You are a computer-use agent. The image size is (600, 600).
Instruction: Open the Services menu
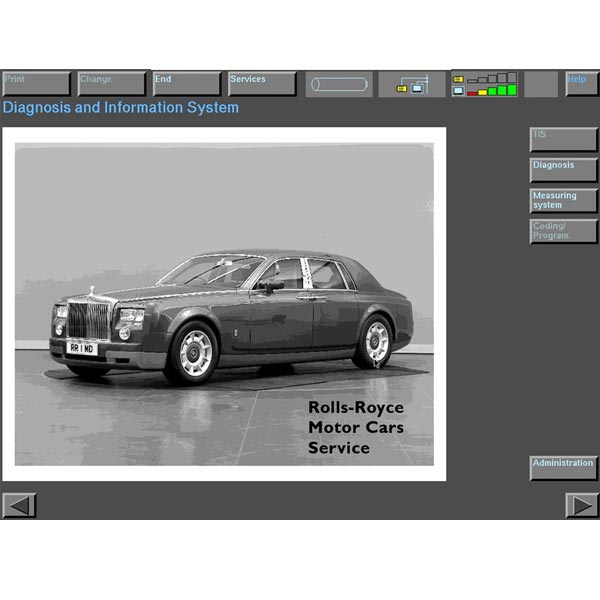click(262, 83)
